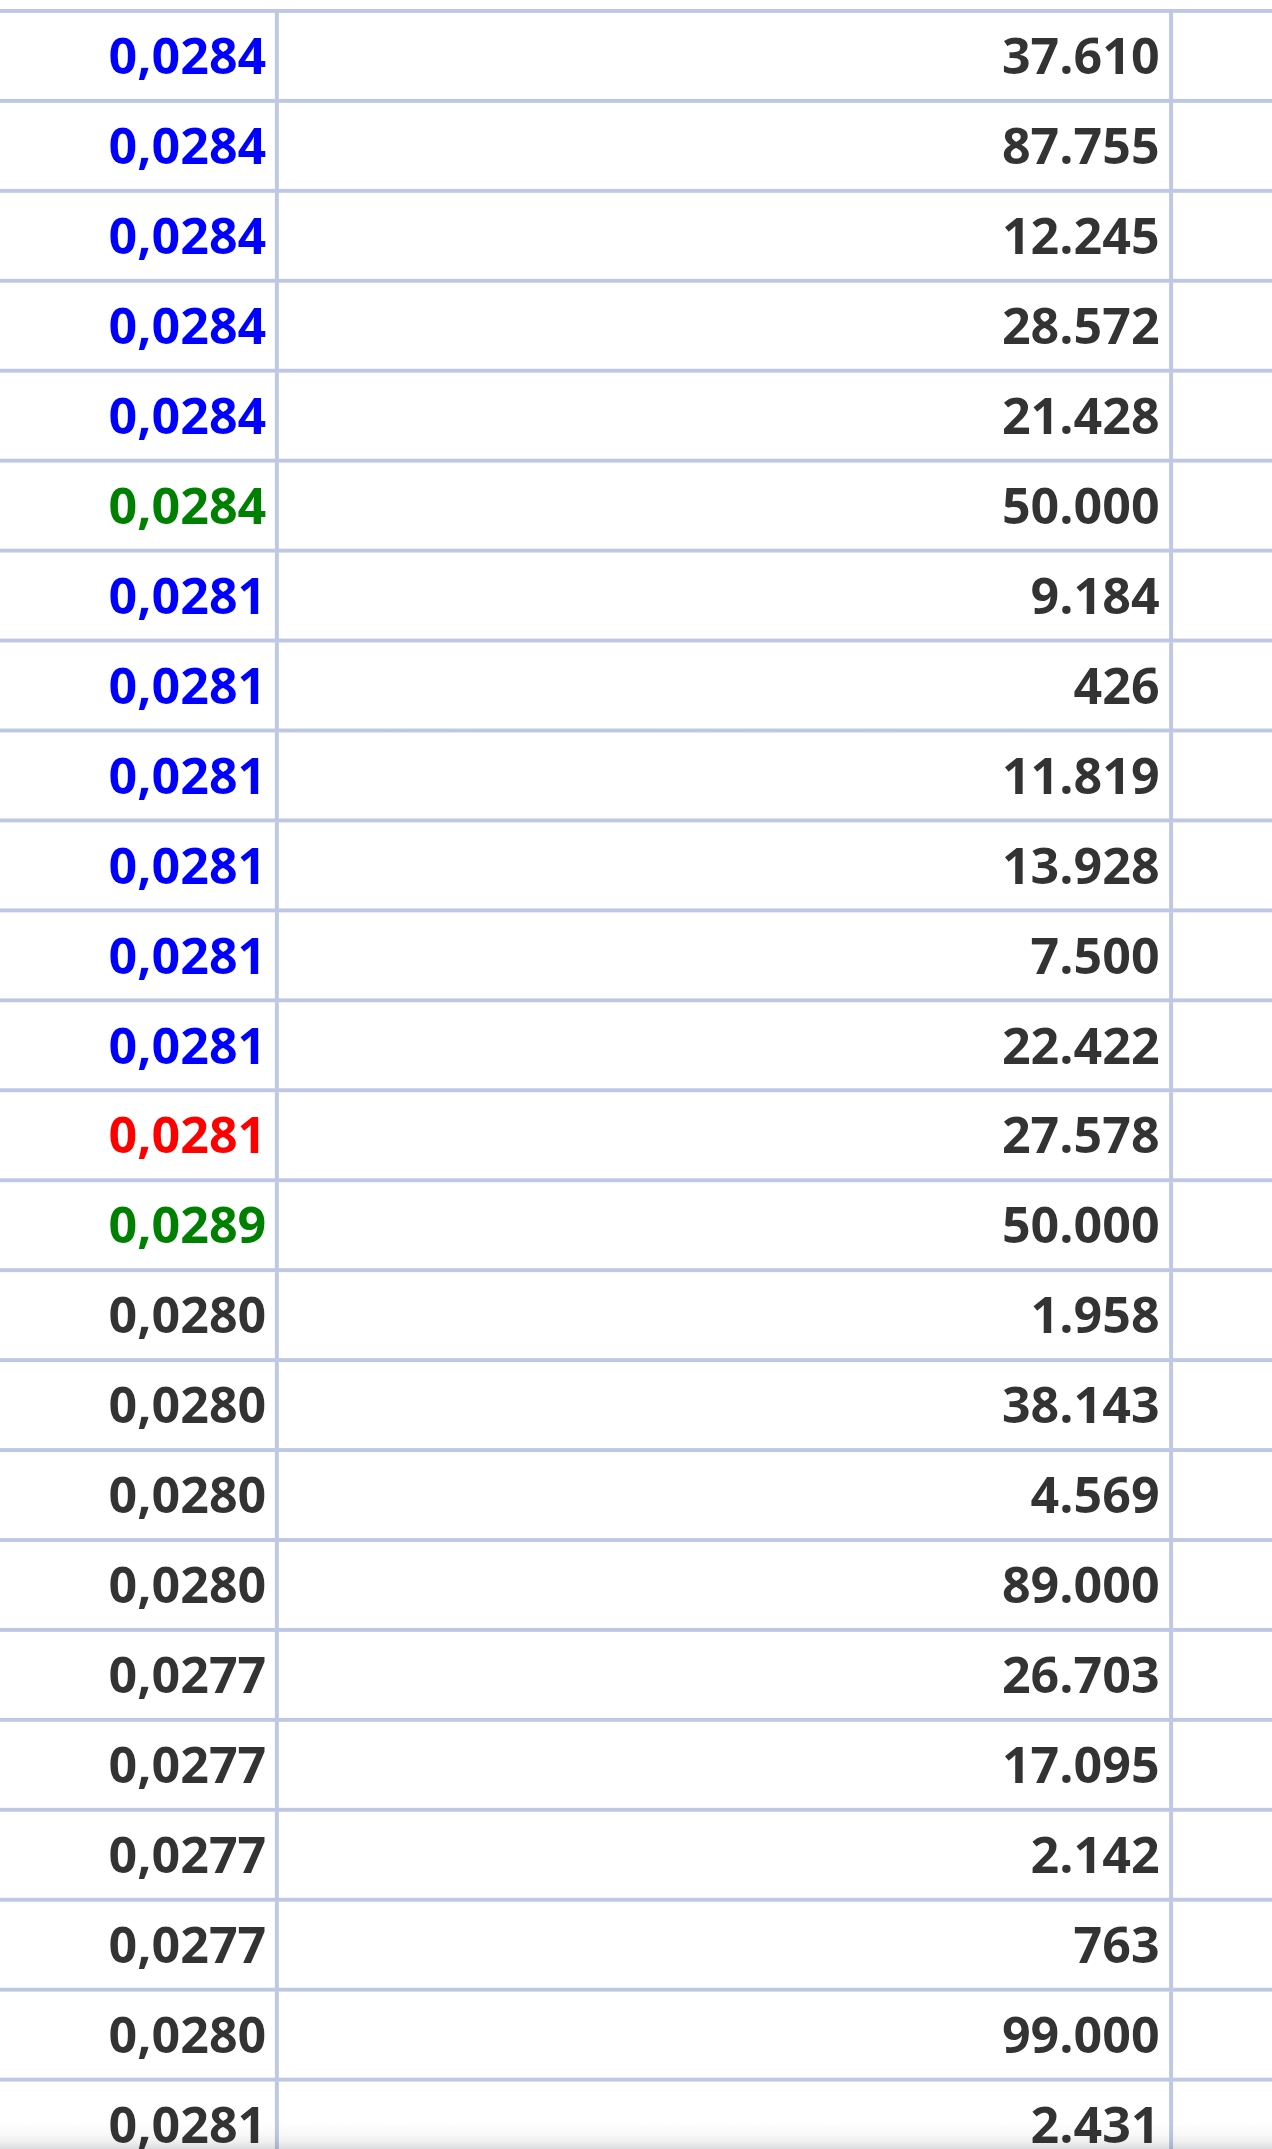This screenshot has height=2149, width=1272.
Task: Select the quantity 99.000 cell
Action: (x=723, y=2036)
